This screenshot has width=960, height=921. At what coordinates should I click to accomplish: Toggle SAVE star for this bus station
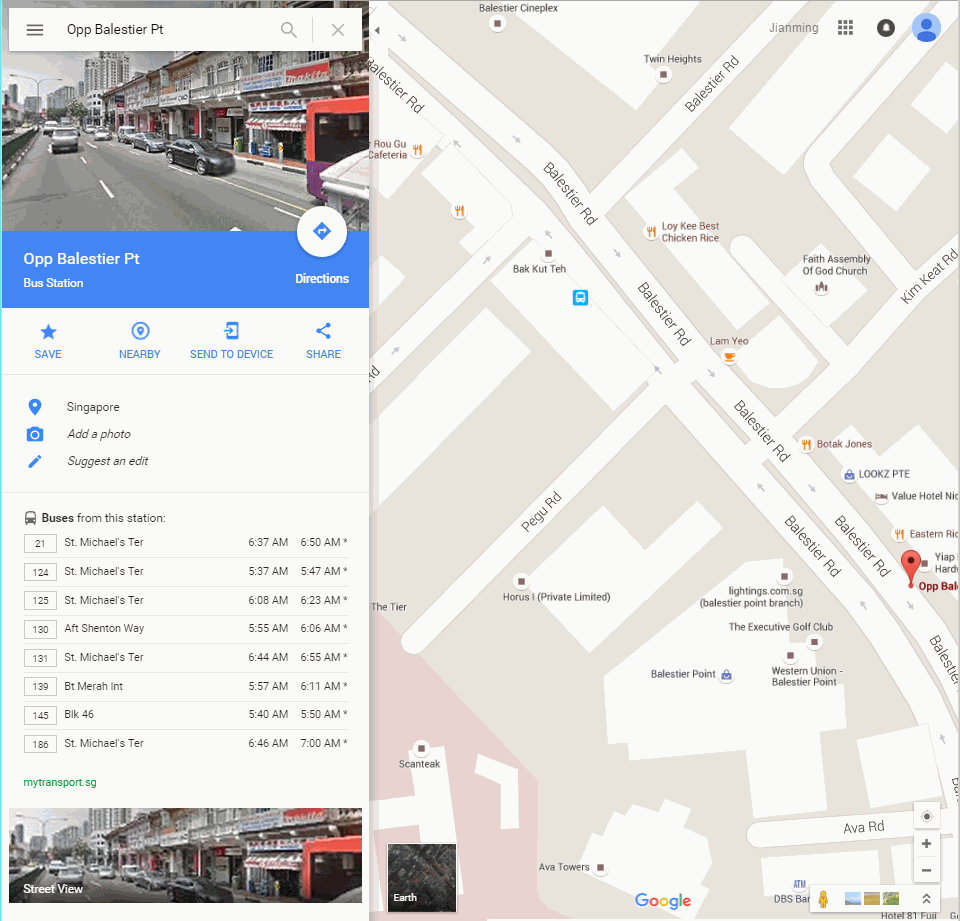pyautogui.click(x=48, y=330)
